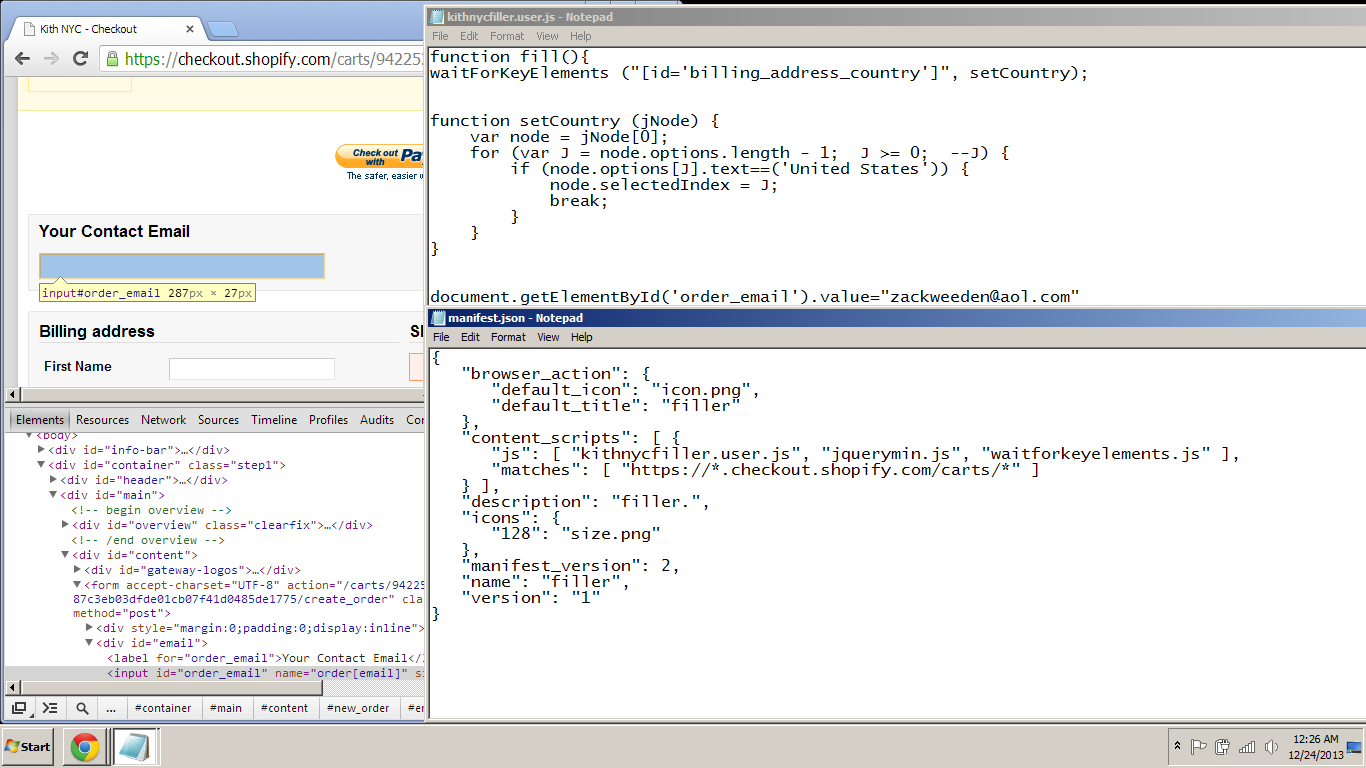1366x768 pixels.
Task: Click the volume speaker tray icon
Action: point(1271,747)
